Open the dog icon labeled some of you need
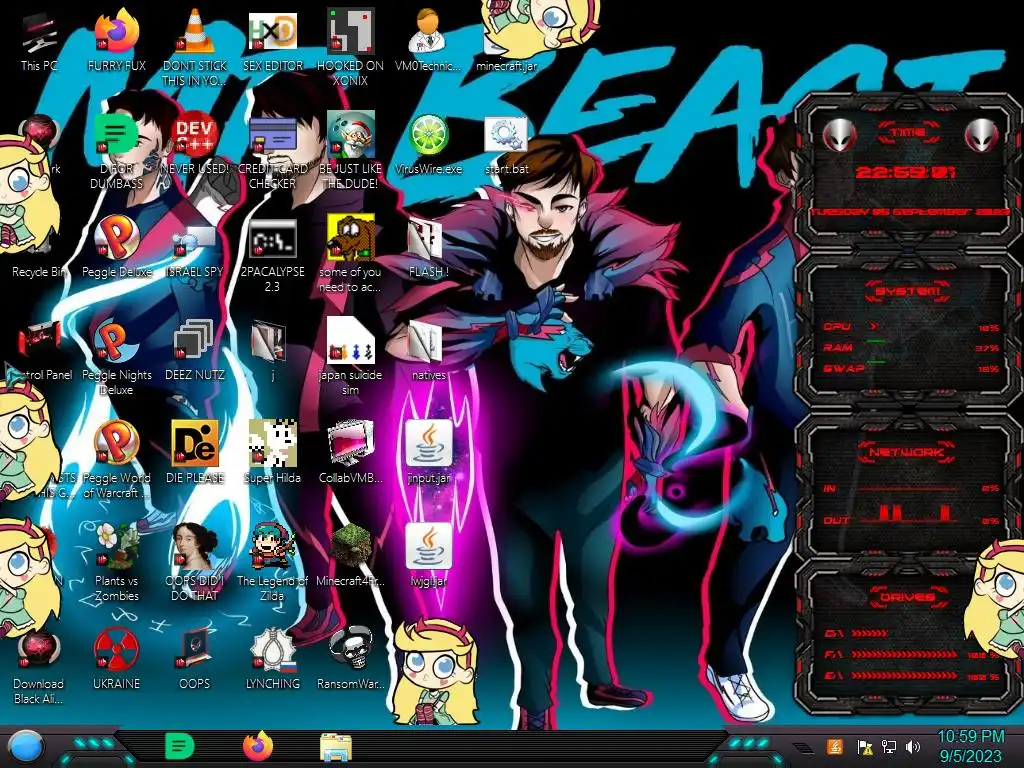1024x768 pixels. [351, 255]
